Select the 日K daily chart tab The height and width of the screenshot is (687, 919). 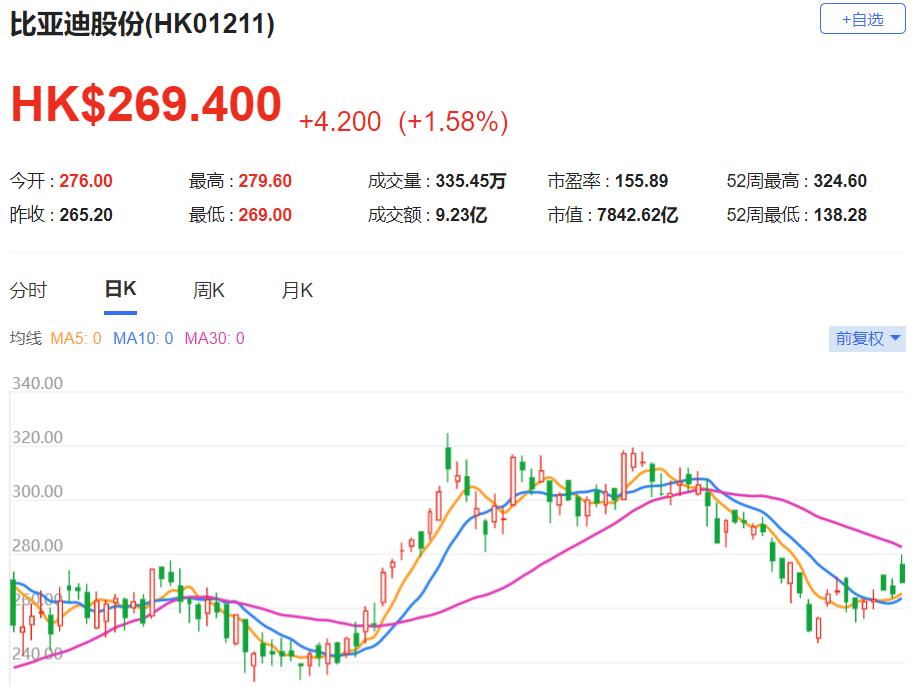[120, 289]
